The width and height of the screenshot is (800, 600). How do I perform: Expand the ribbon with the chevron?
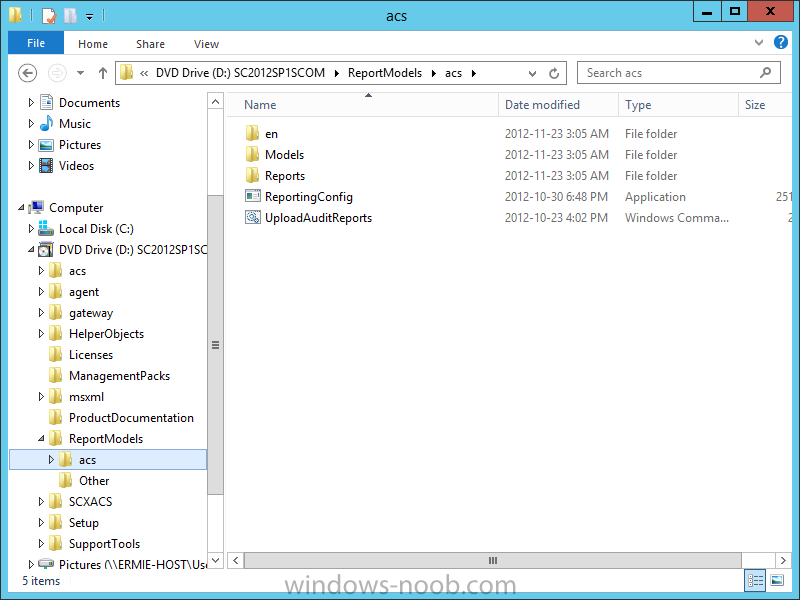pos(759,42)
